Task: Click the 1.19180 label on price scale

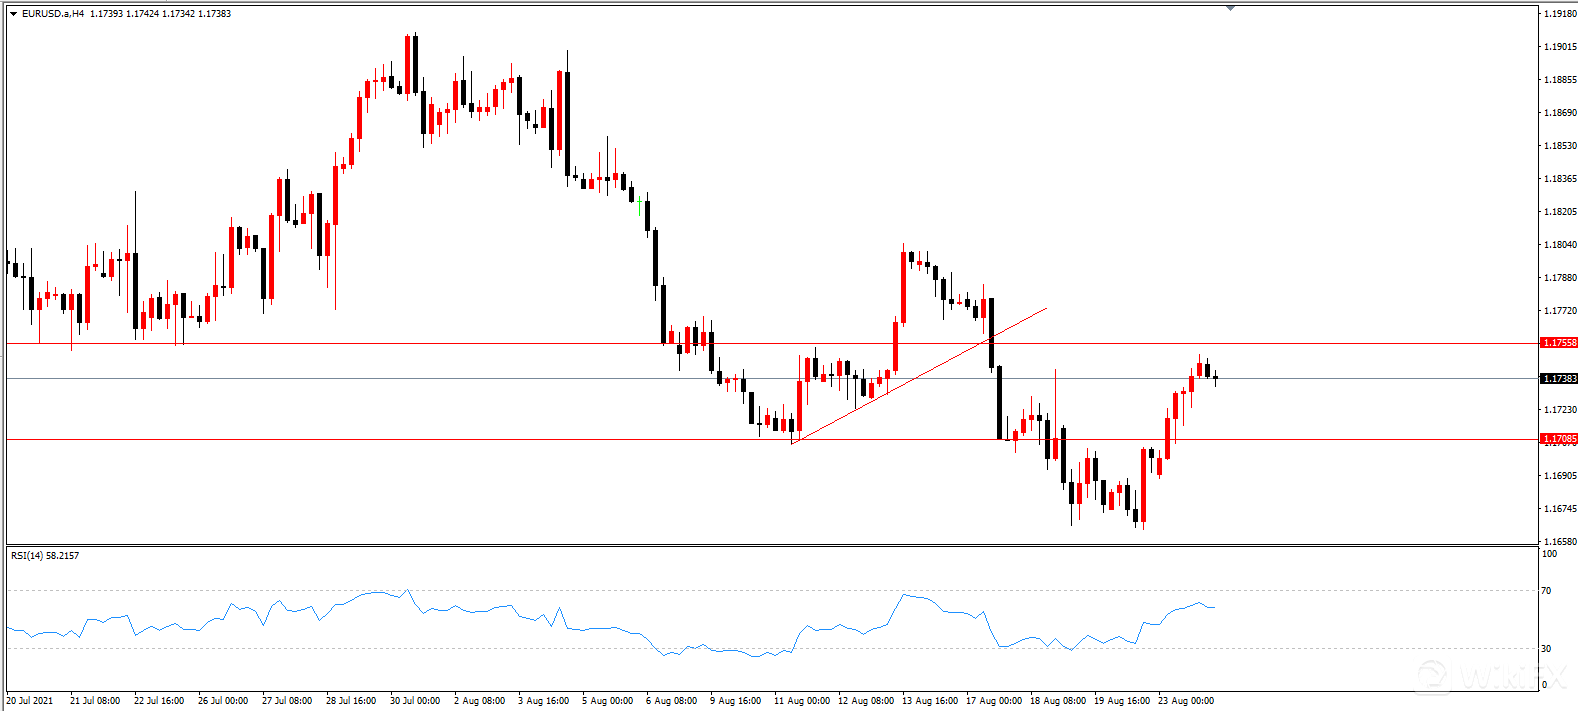Action: point(1559,14)
